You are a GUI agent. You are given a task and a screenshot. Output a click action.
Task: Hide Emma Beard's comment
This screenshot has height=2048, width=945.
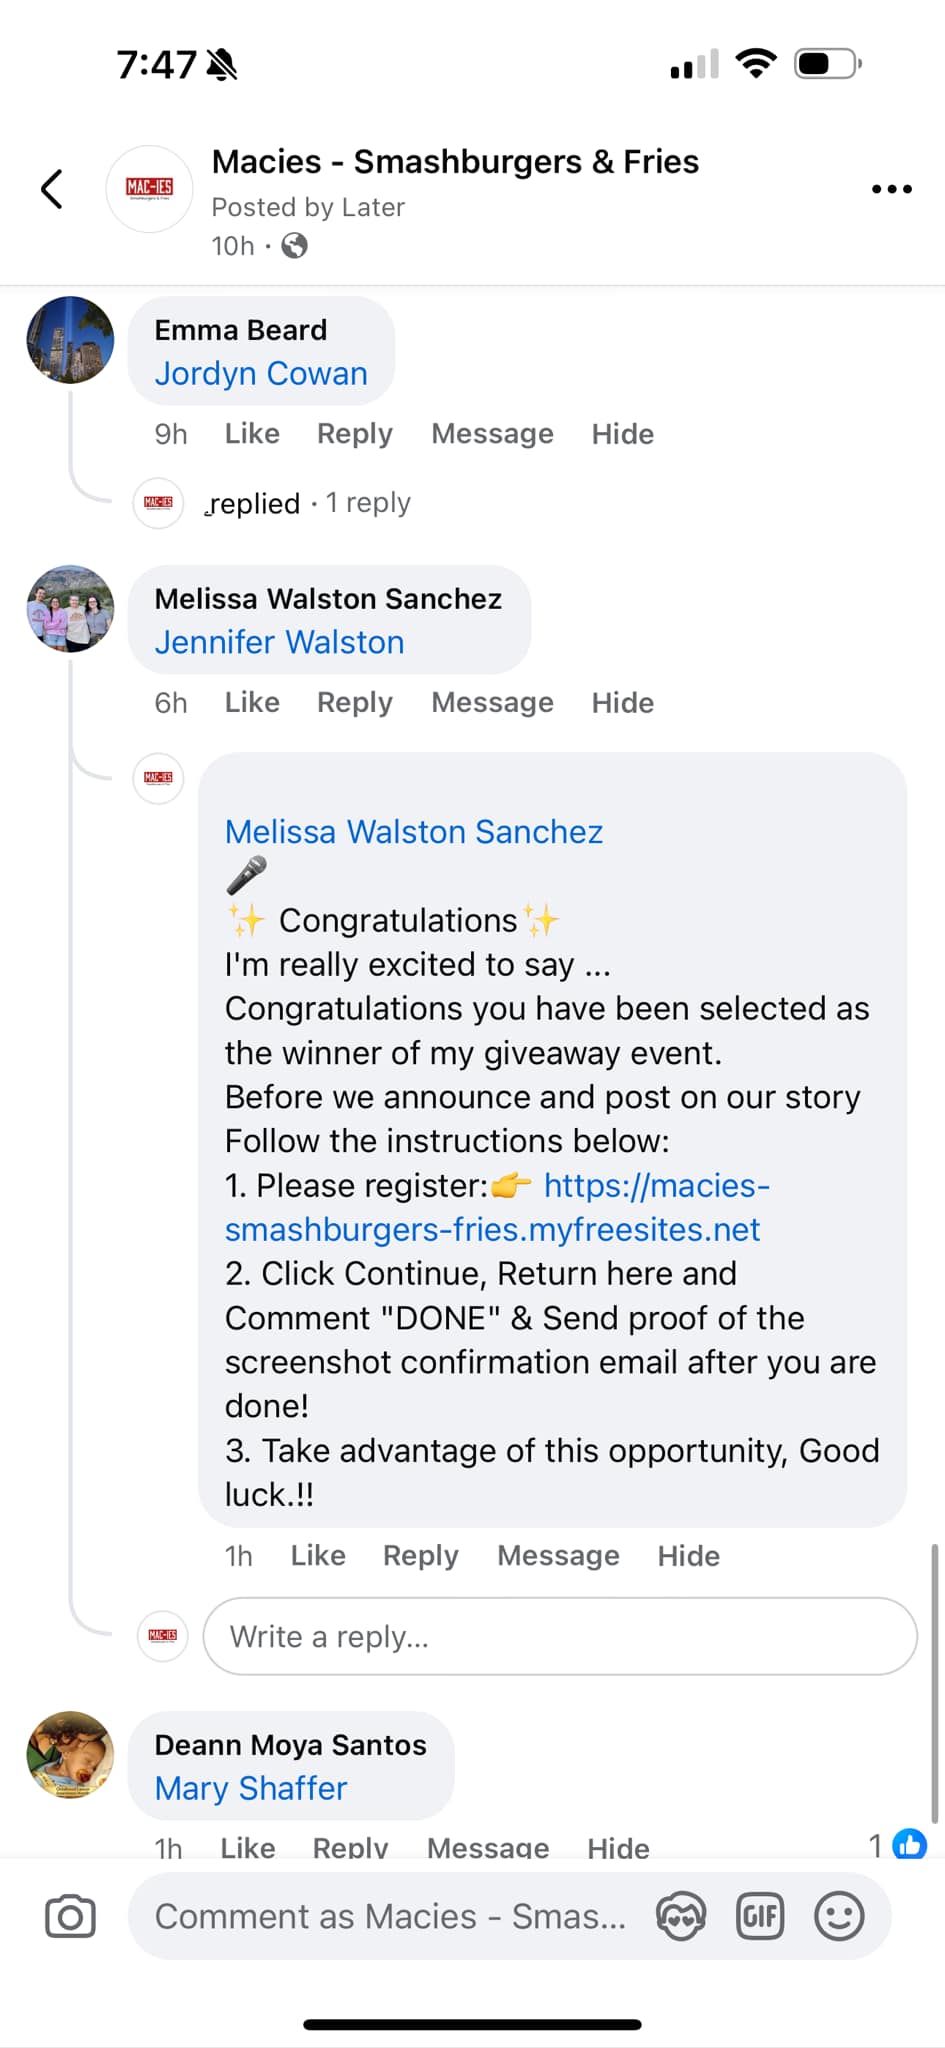point(622,434)
